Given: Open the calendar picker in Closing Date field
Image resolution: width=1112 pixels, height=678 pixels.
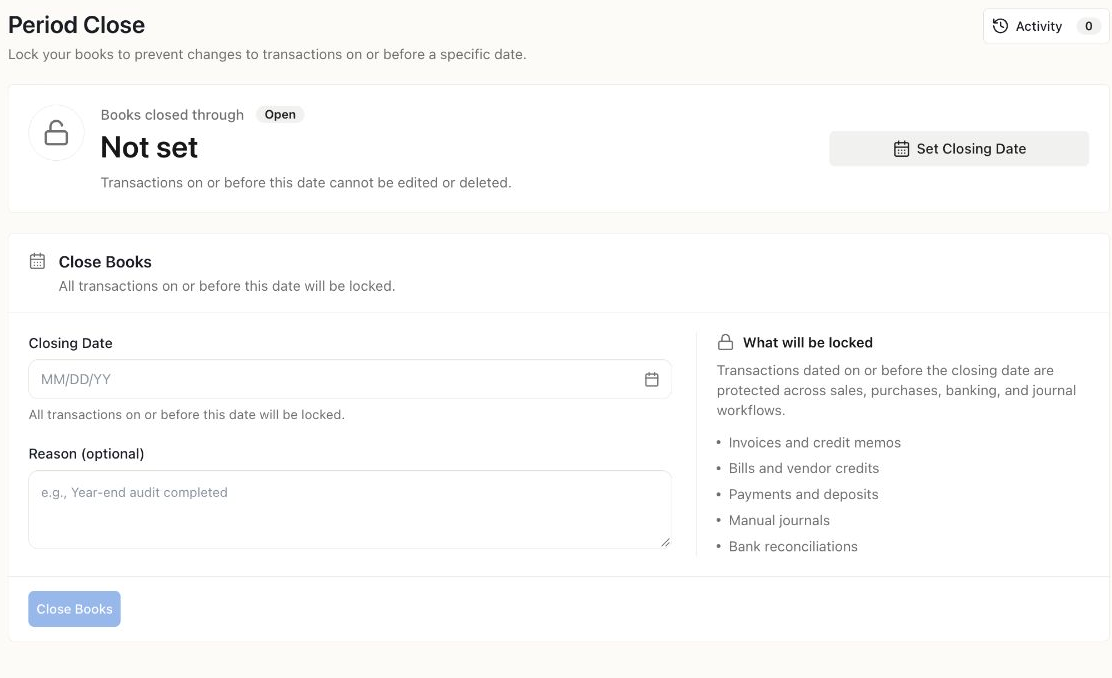Looking at the screenshot, I should click(652, 379).
